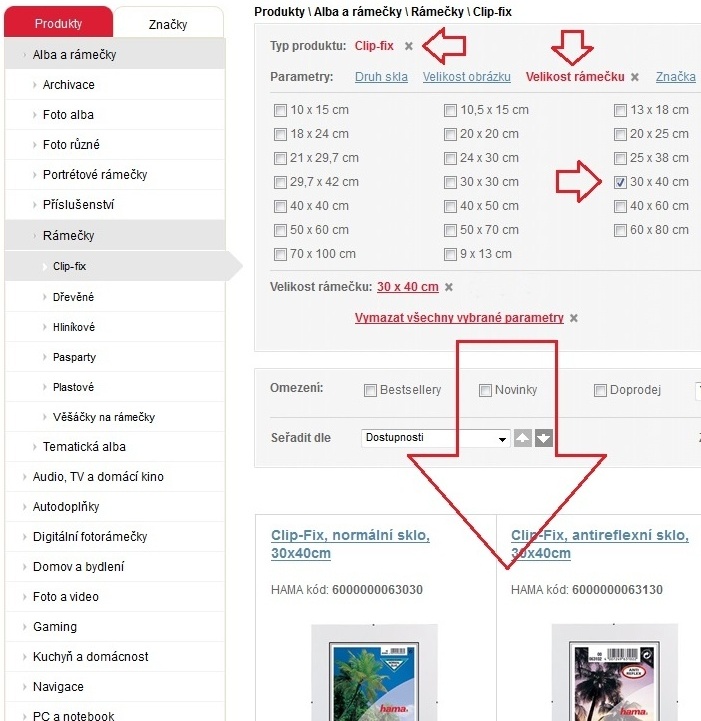Select the 9 x 13 cm checkbox
The height and width of the screenshot is (721, 701).
(450, 254)
